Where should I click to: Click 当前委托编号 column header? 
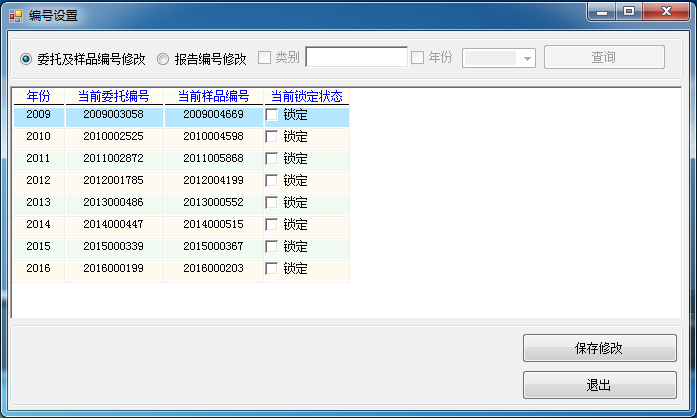pos(113,97)
